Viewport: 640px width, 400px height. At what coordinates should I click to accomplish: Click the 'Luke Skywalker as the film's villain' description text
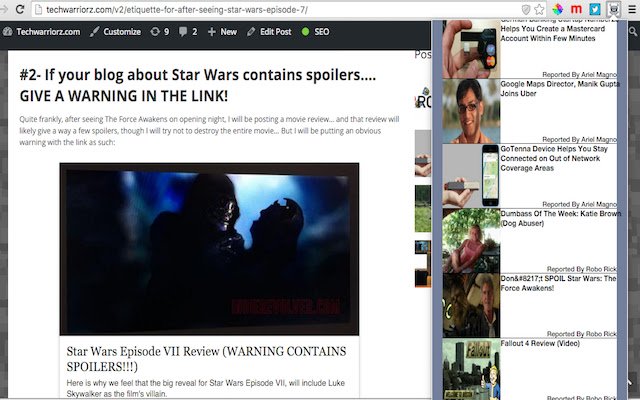tap(206, 388)
